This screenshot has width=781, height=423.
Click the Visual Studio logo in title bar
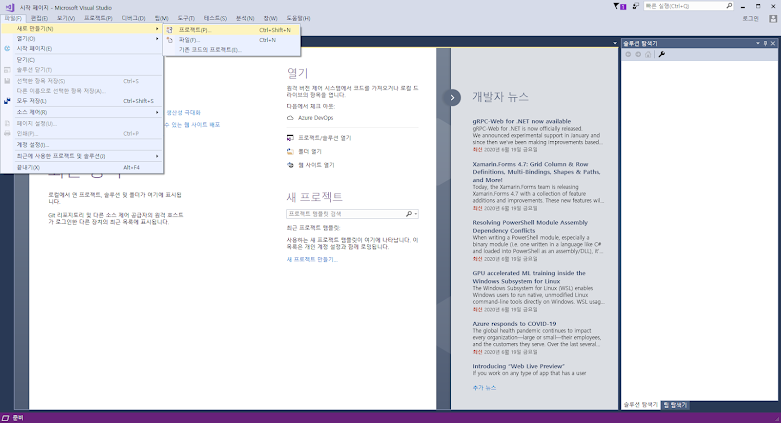coord(9,7)
